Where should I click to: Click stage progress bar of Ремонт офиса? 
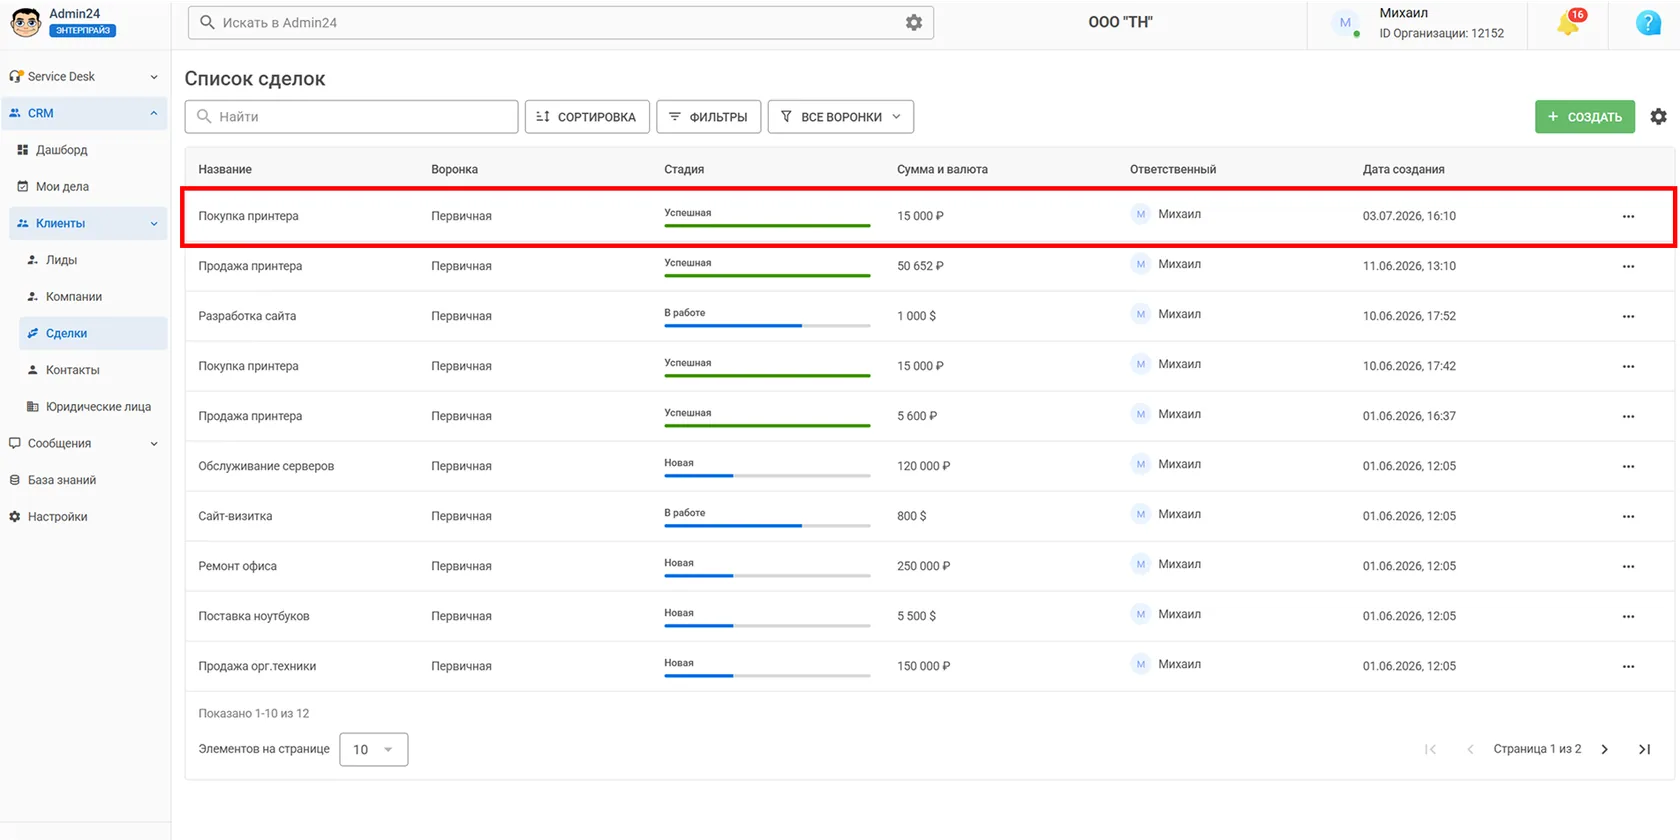[x=767, y=575]
